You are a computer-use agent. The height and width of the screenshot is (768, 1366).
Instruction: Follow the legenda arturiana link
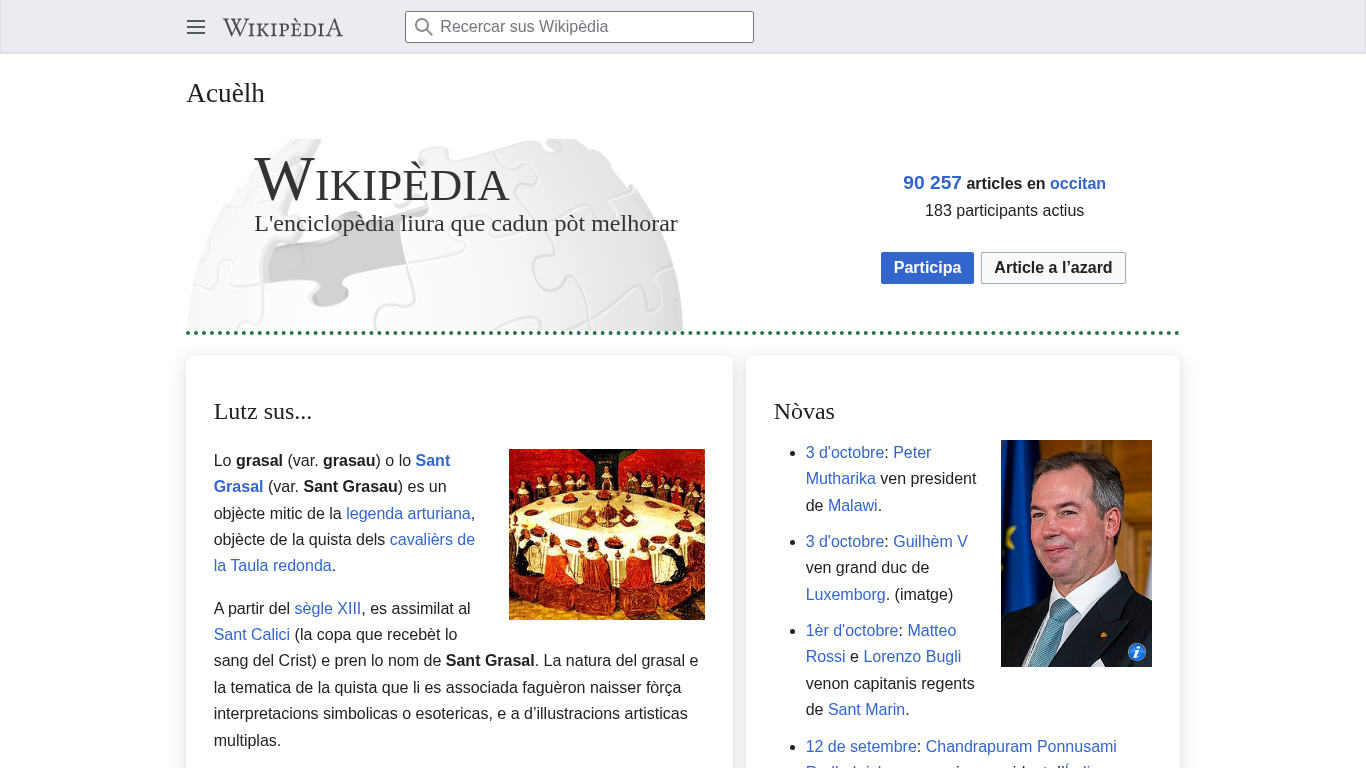408,513
